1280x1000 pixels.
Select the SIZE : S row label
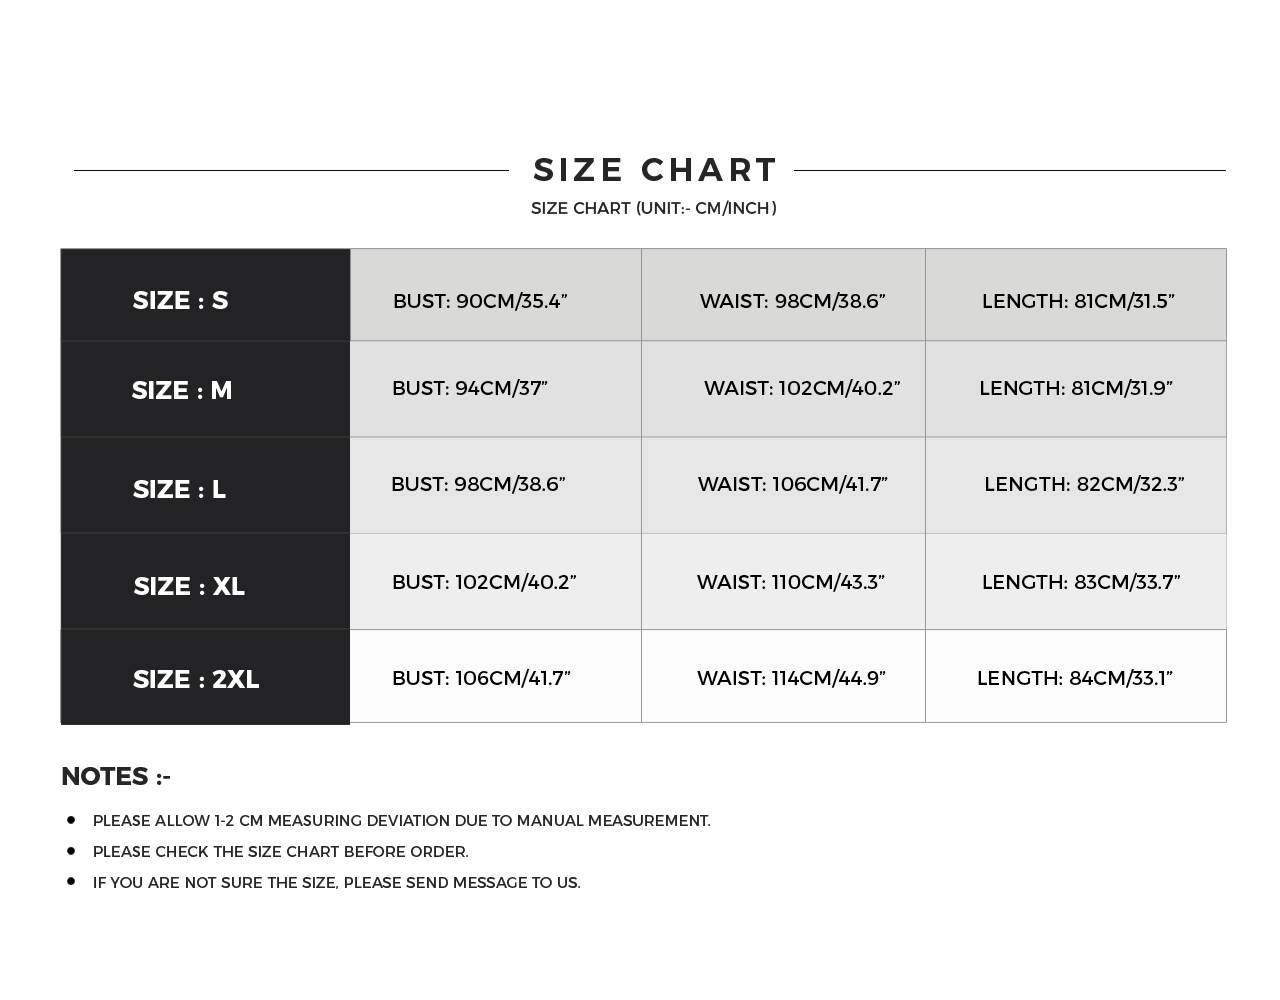(x=181, y=300)
